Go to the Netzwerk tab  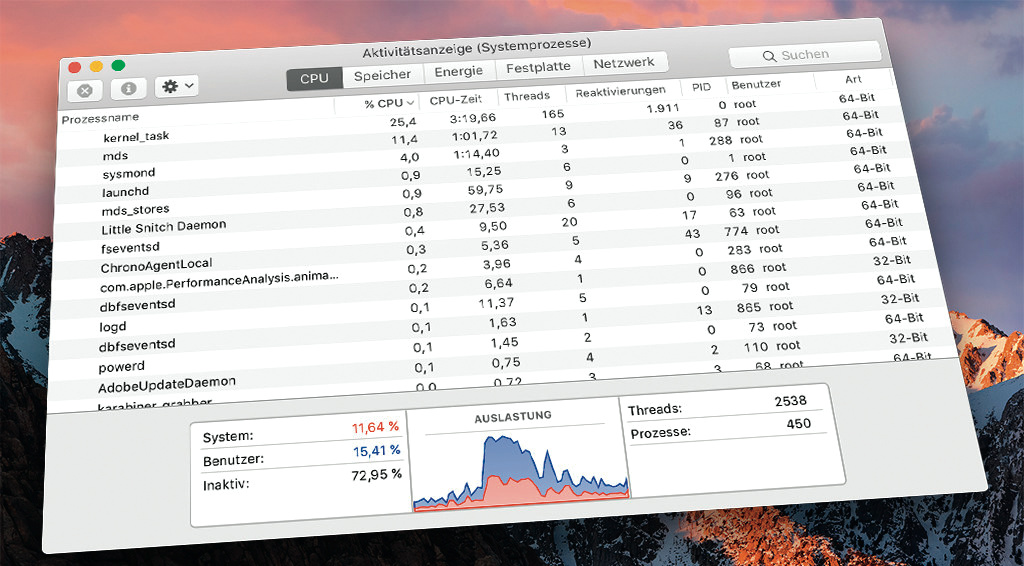(x=624, y=63)
